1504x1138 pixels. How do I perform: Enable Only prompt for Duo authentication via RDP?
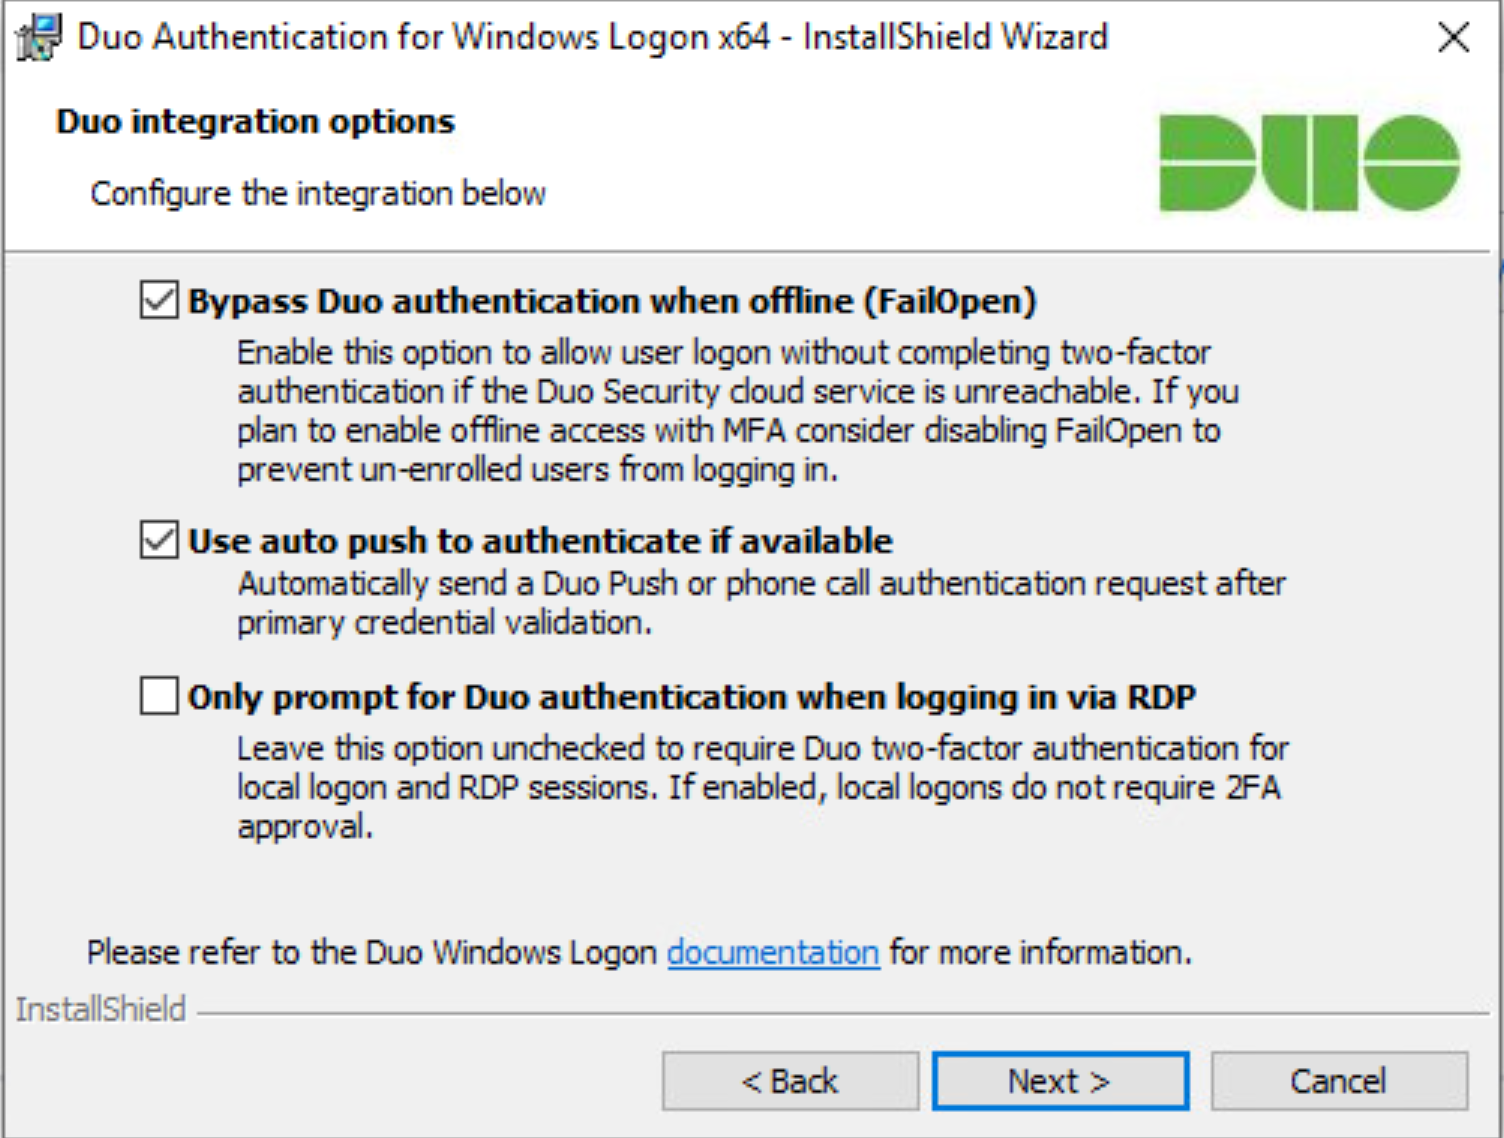click(x=157, y=697)
